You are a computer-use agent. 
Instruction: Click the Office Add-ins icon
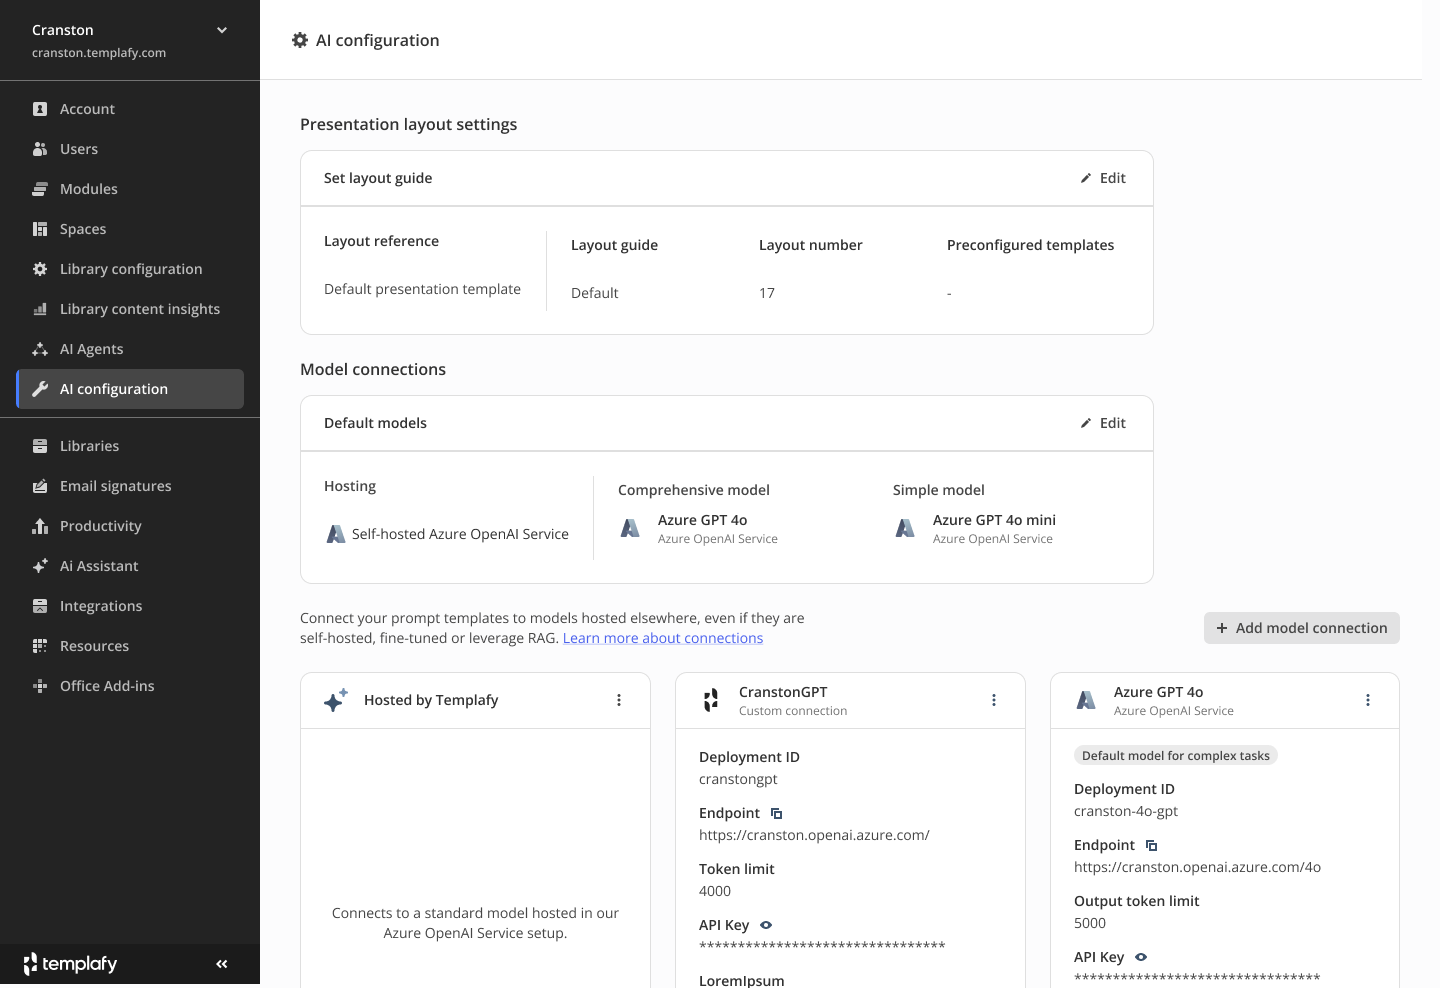(x=40, y=686)
